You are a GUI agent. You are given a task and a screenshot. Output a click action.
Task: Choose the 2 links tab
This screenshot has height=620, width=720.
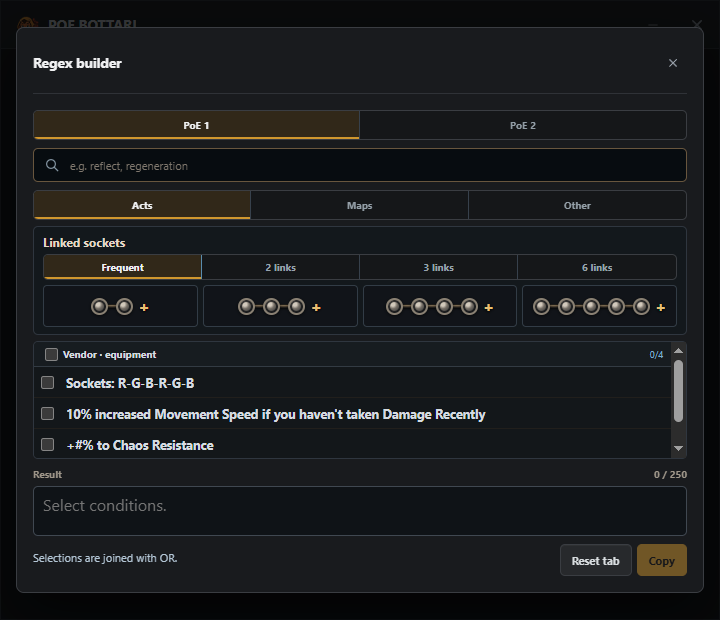(x=281, y=267)
